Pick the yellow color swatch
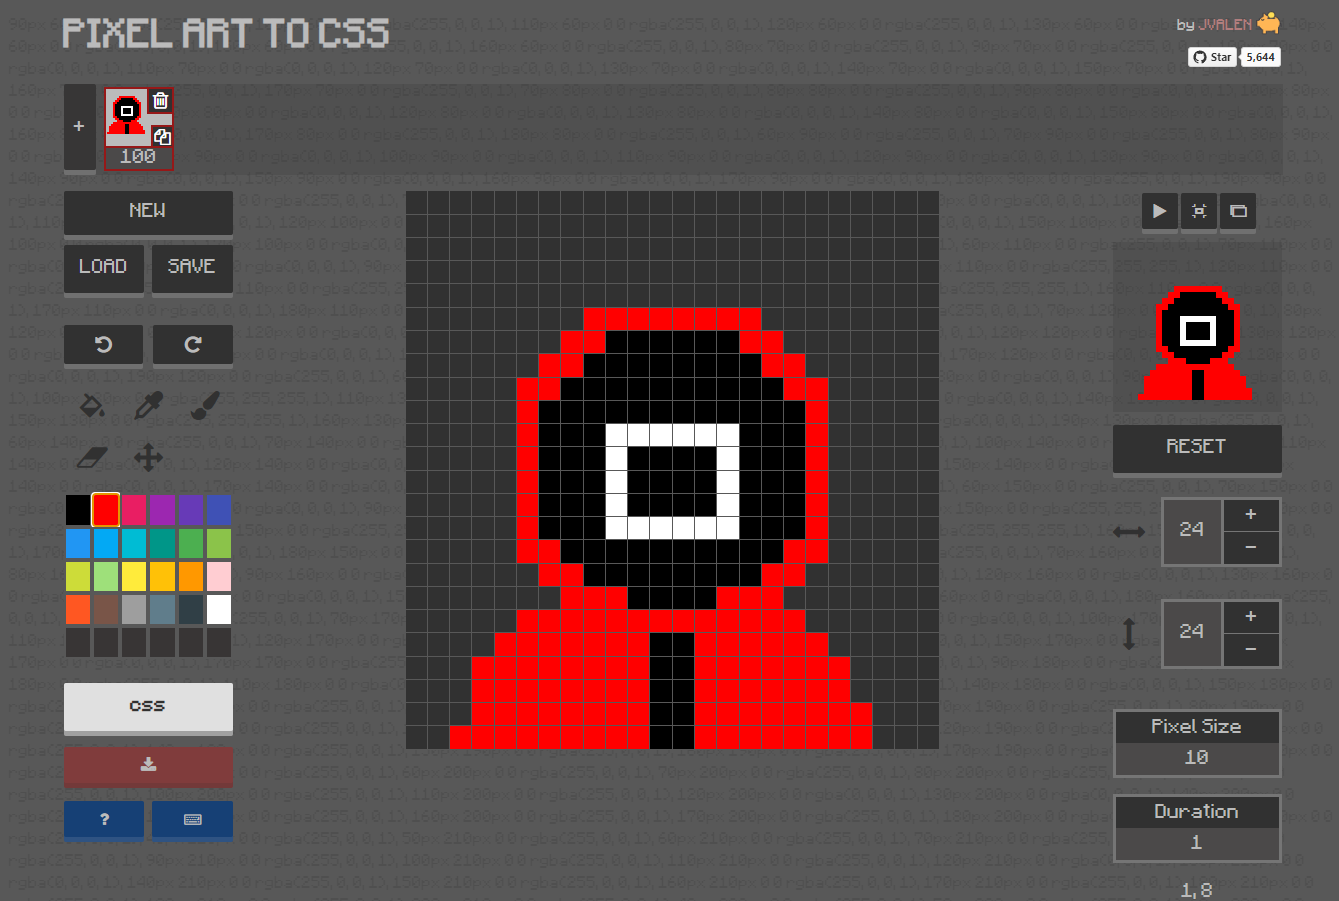The width and height of the screenshot is (1339, 901). click(134, 576)
